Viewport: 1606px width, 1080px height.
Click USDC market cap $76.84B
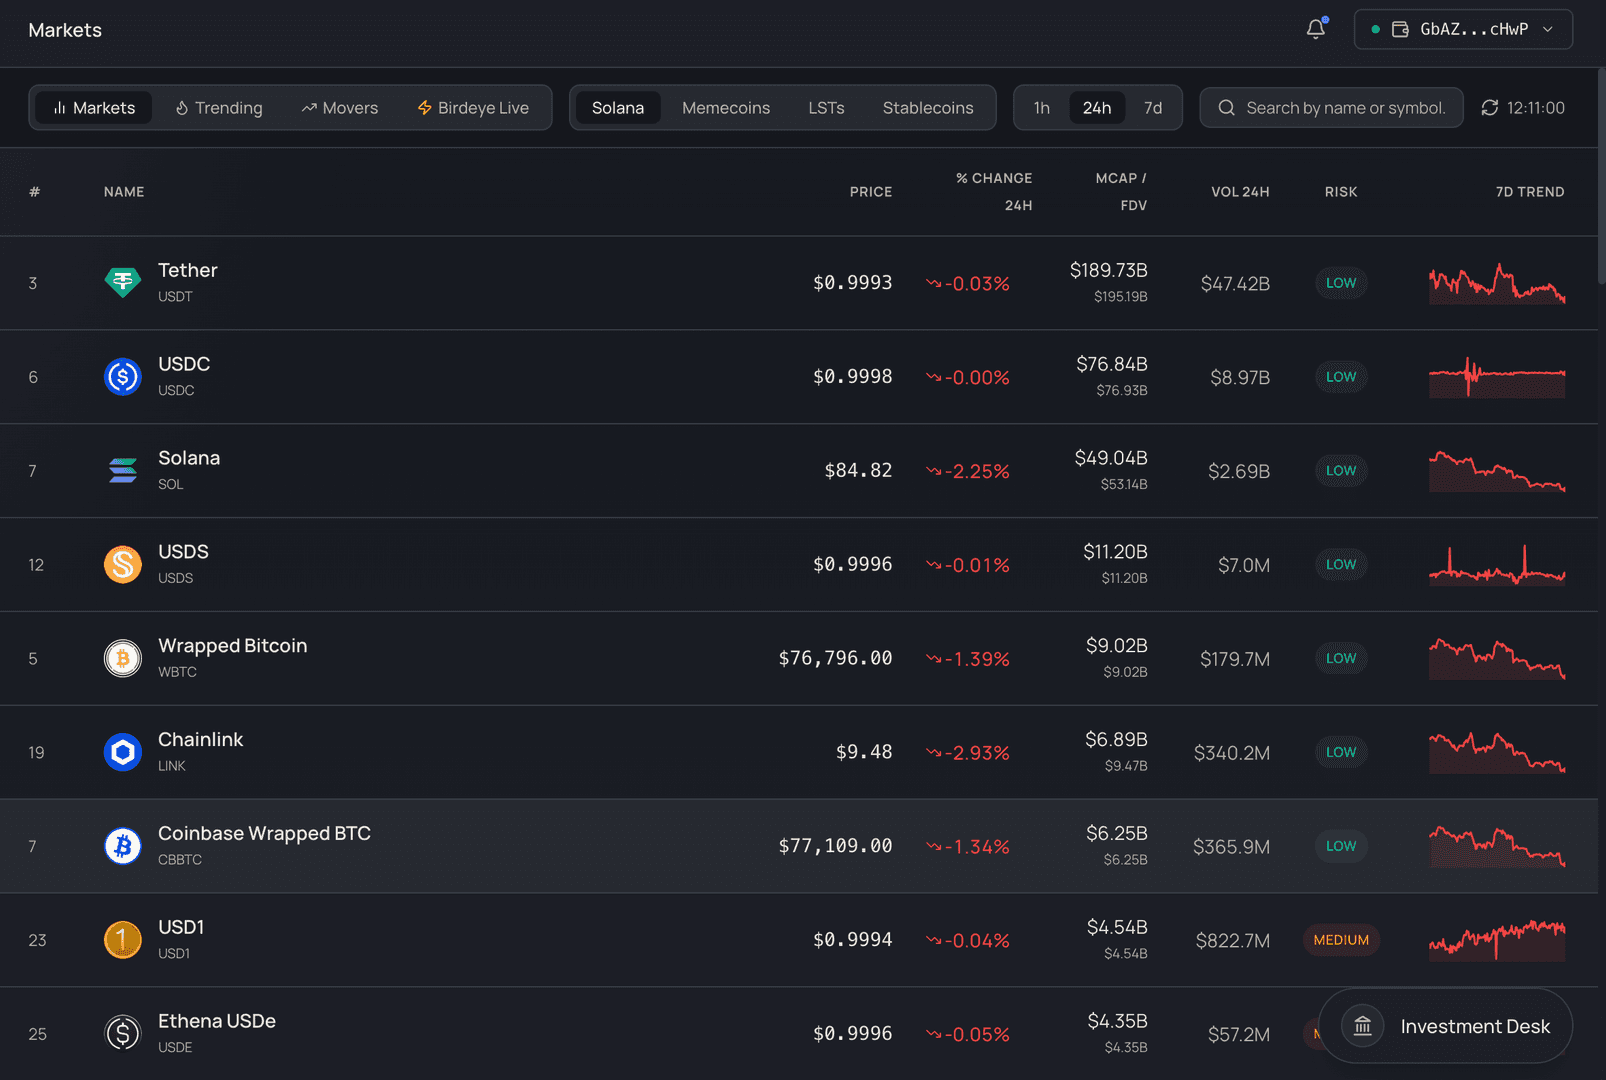(x=1112, y=364)
